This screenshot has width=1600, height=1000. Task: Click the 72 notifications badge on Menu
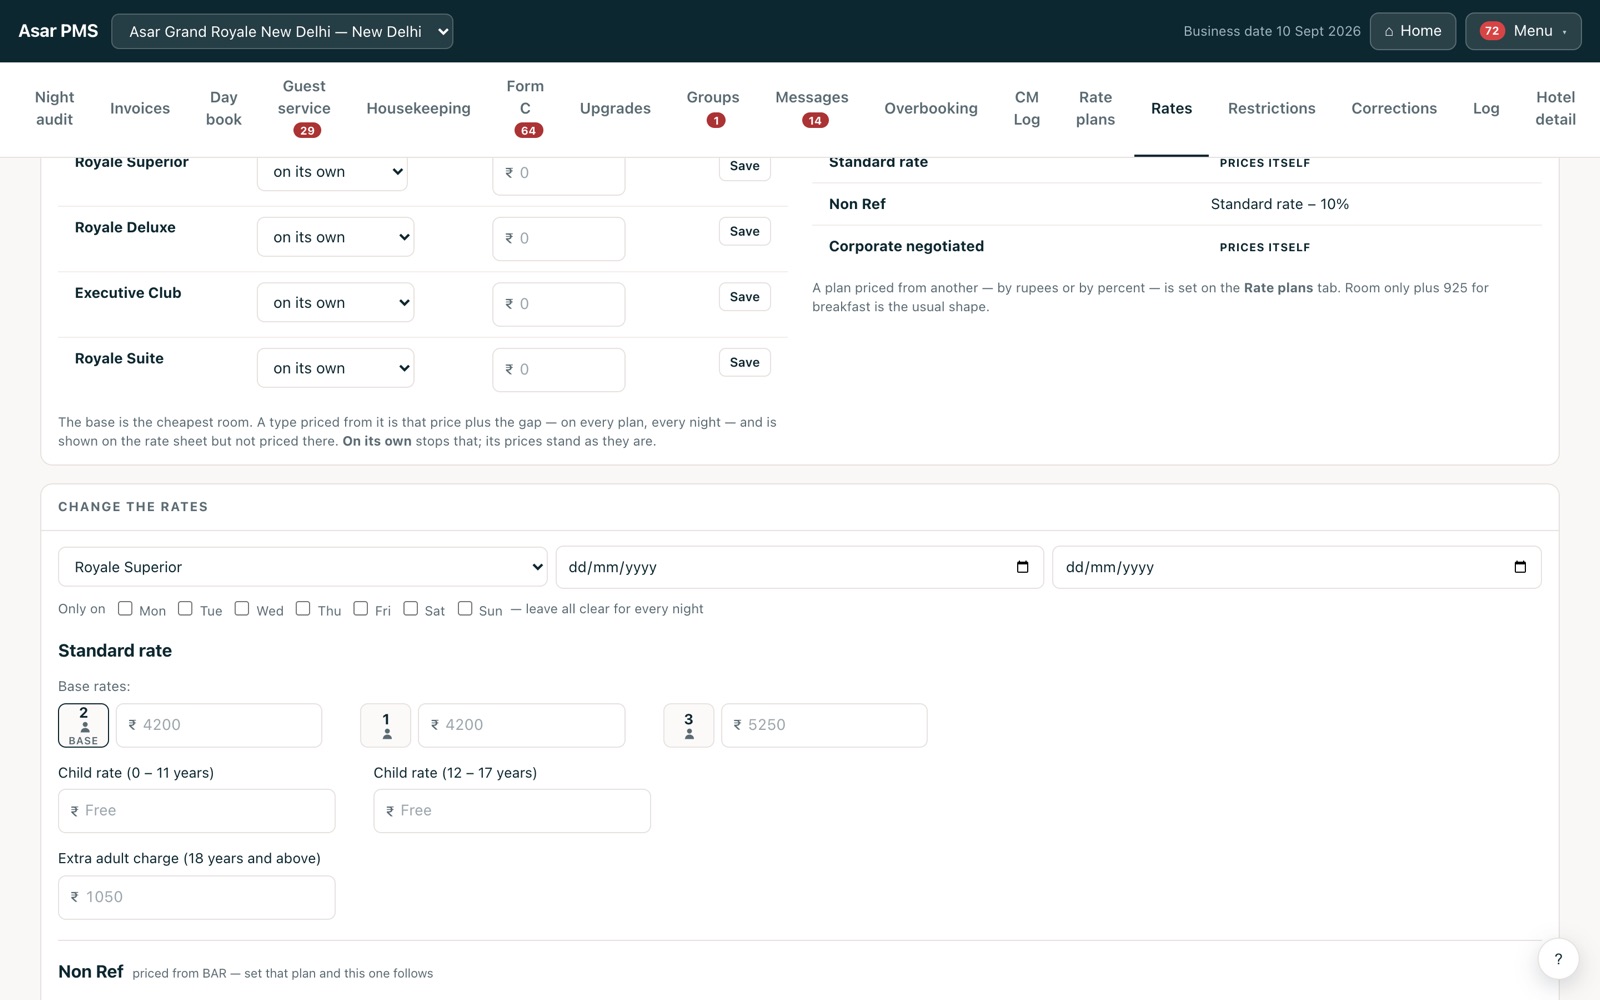(x=1491, y=31)
